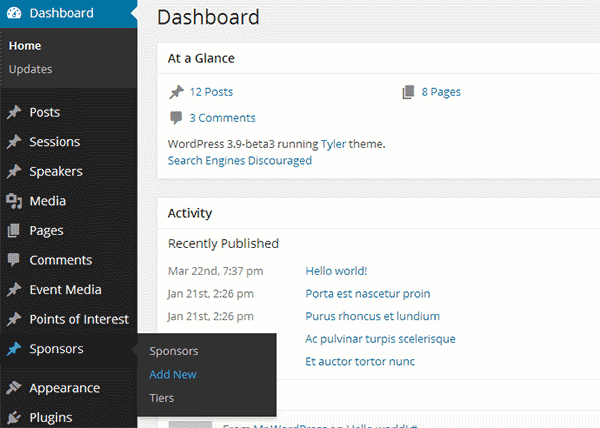Click the Recently Published heading
600x428 pixels.
(x=223, y=244)
